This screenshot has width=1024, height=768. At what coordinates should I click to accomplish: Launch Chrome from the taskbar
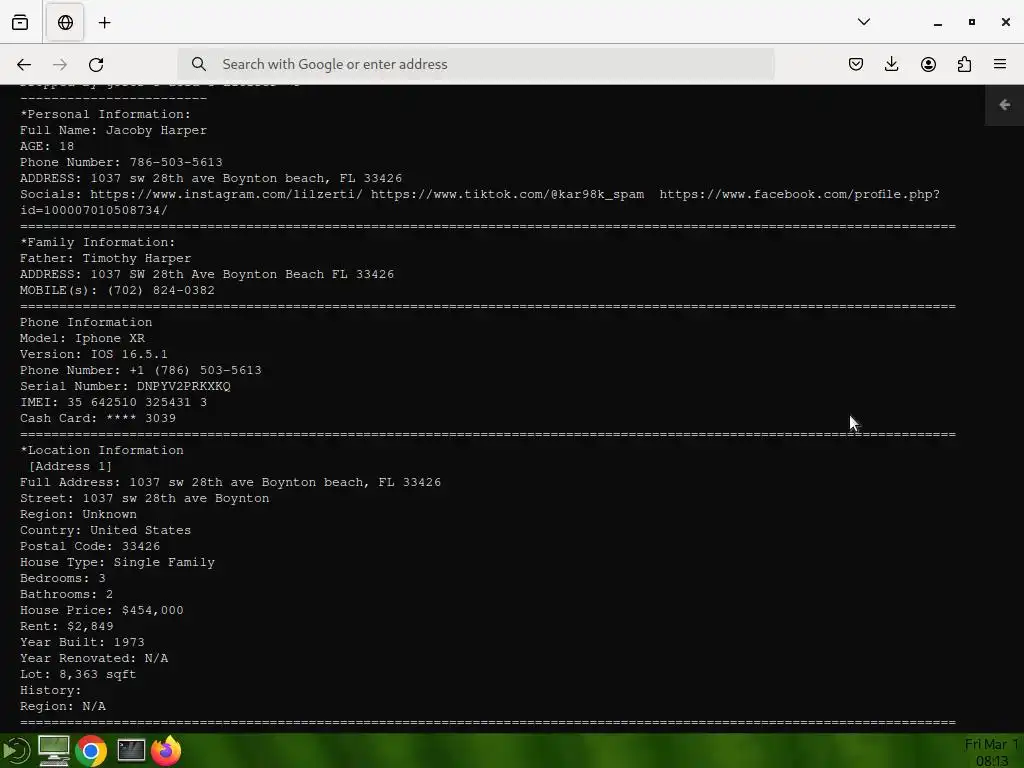(91, 751)
